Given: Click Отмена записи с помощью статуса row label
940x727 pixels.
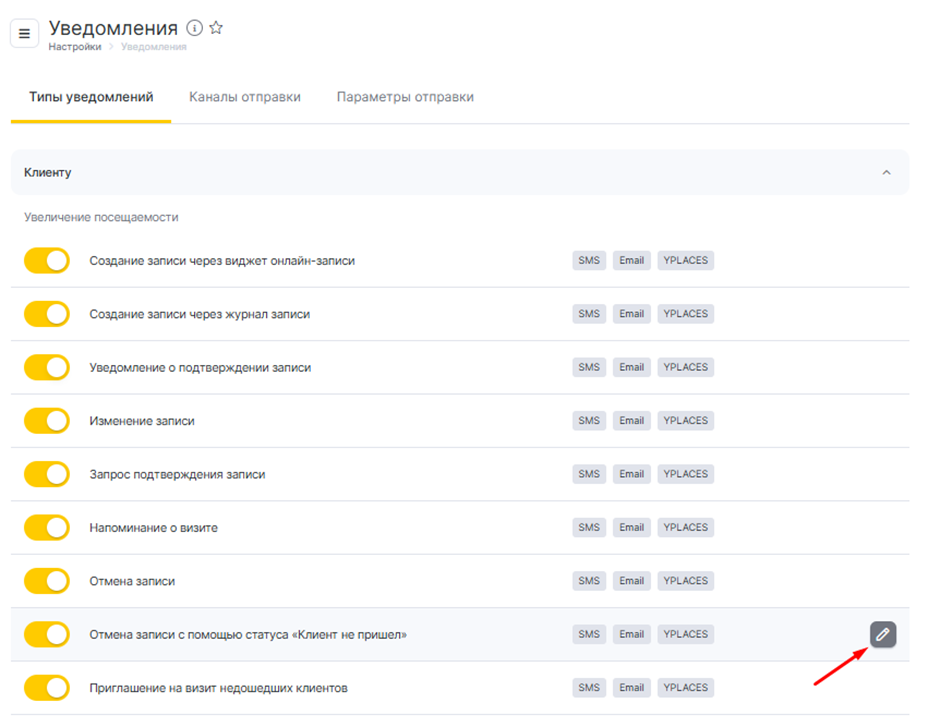Looking at the screenshot, I should (248, 635).
